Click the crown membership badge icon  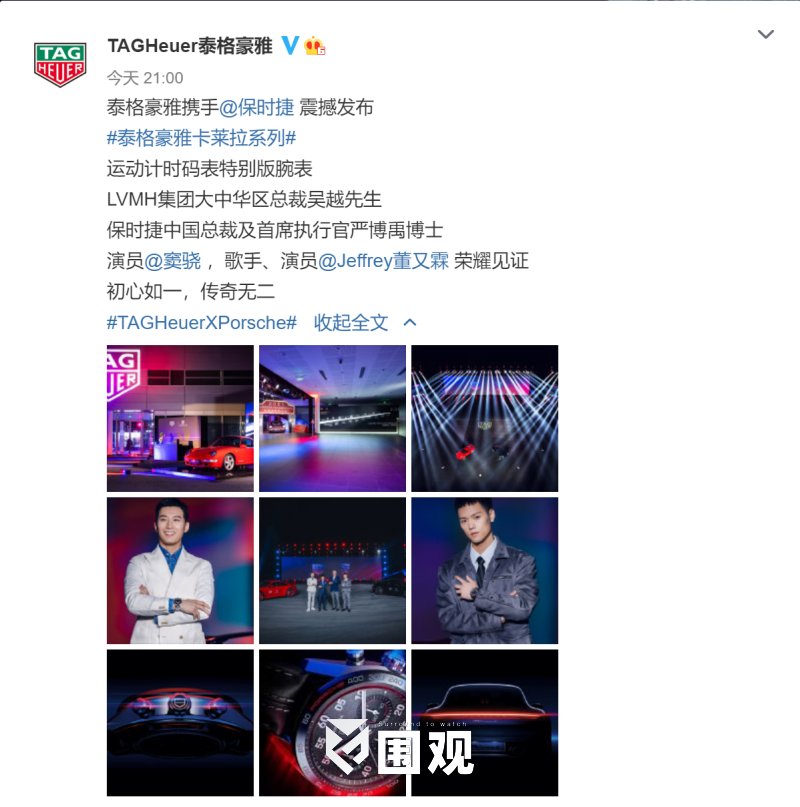coord(314,46)
